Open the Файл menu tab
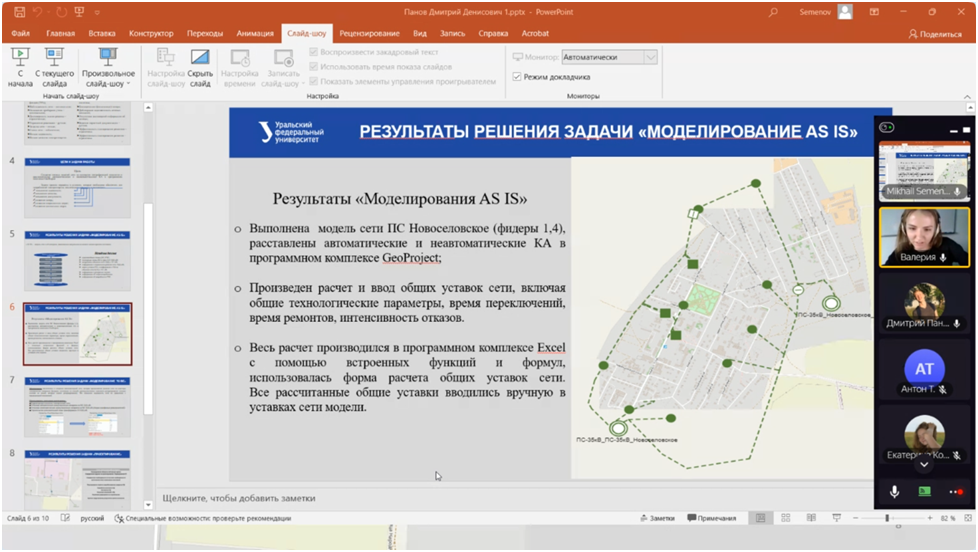The image size is (978, 552). (x=21, y=33)
